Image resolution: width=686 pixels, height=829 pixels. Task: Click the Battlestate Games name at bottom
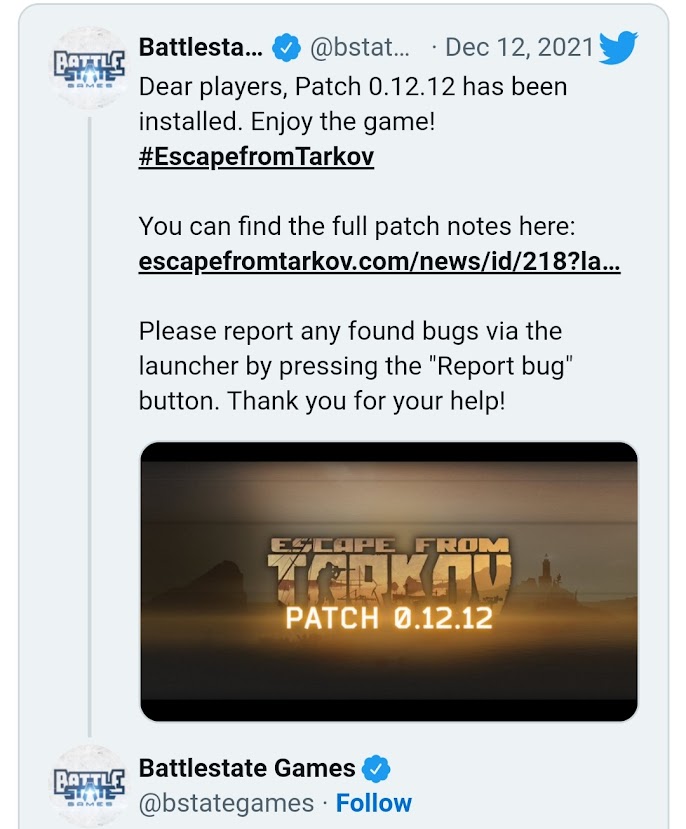[247, 769]
